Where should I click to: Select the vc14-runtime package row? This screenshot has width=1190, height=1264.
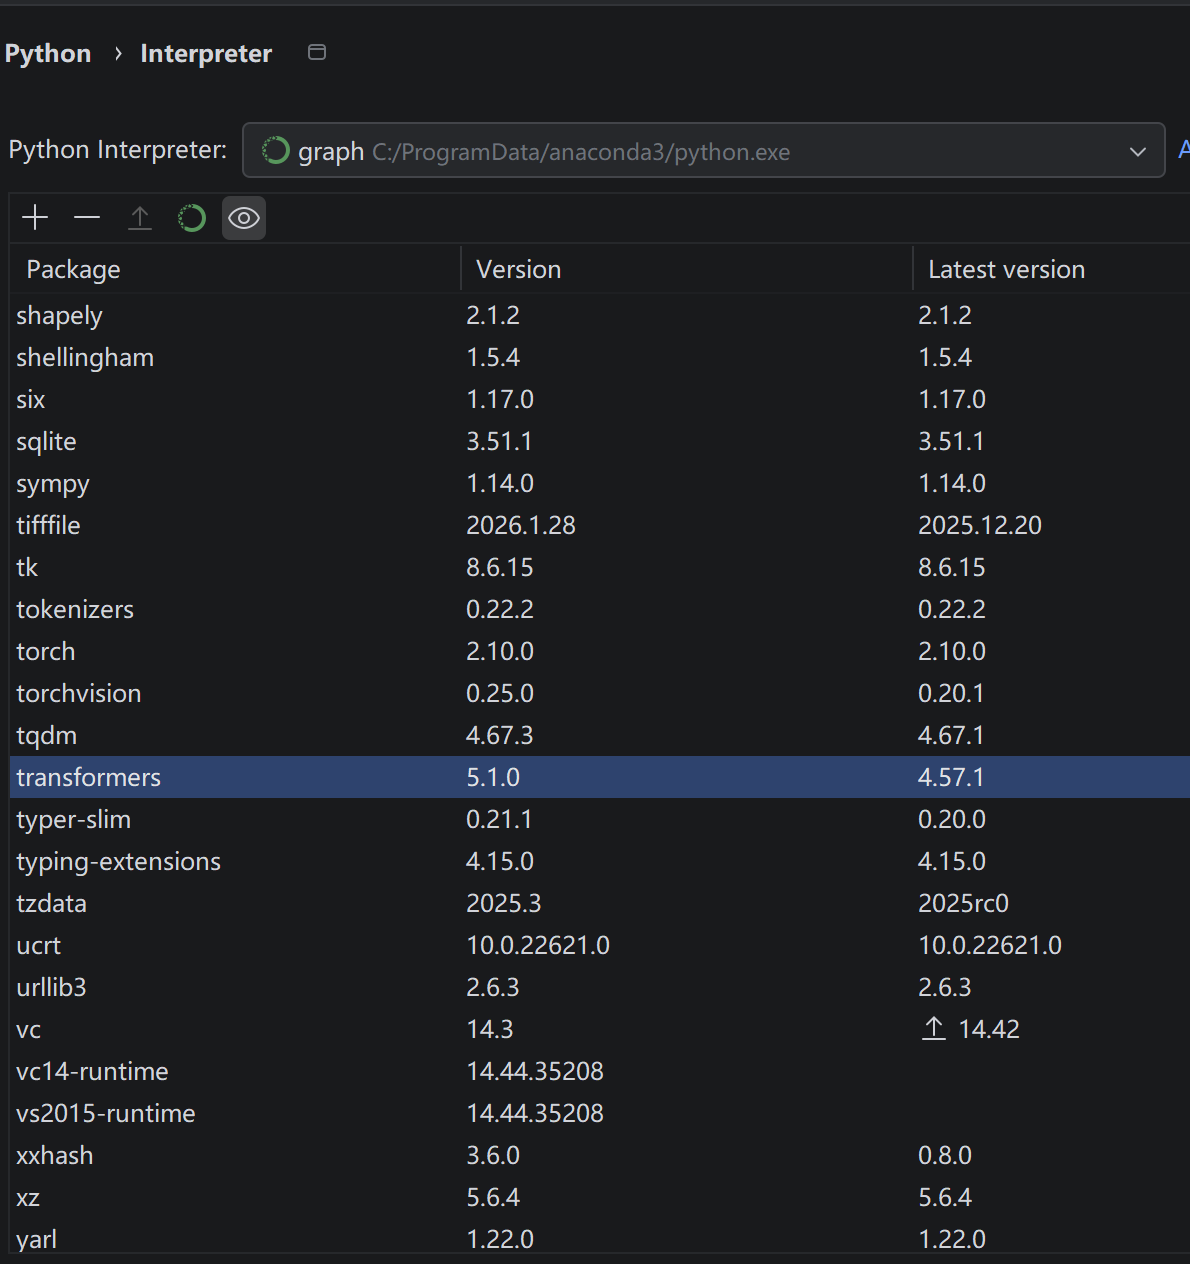[599, 1071]
